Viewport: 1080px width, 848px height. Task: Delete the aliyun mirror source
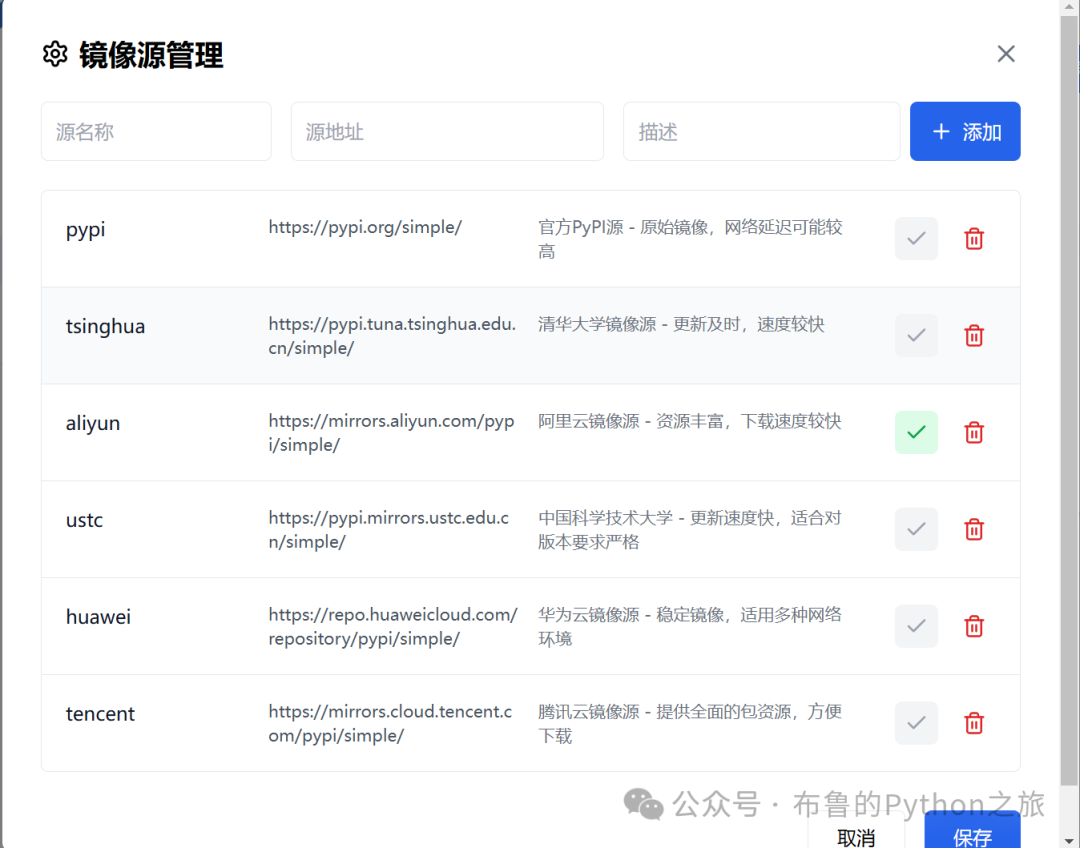(974, 433)
